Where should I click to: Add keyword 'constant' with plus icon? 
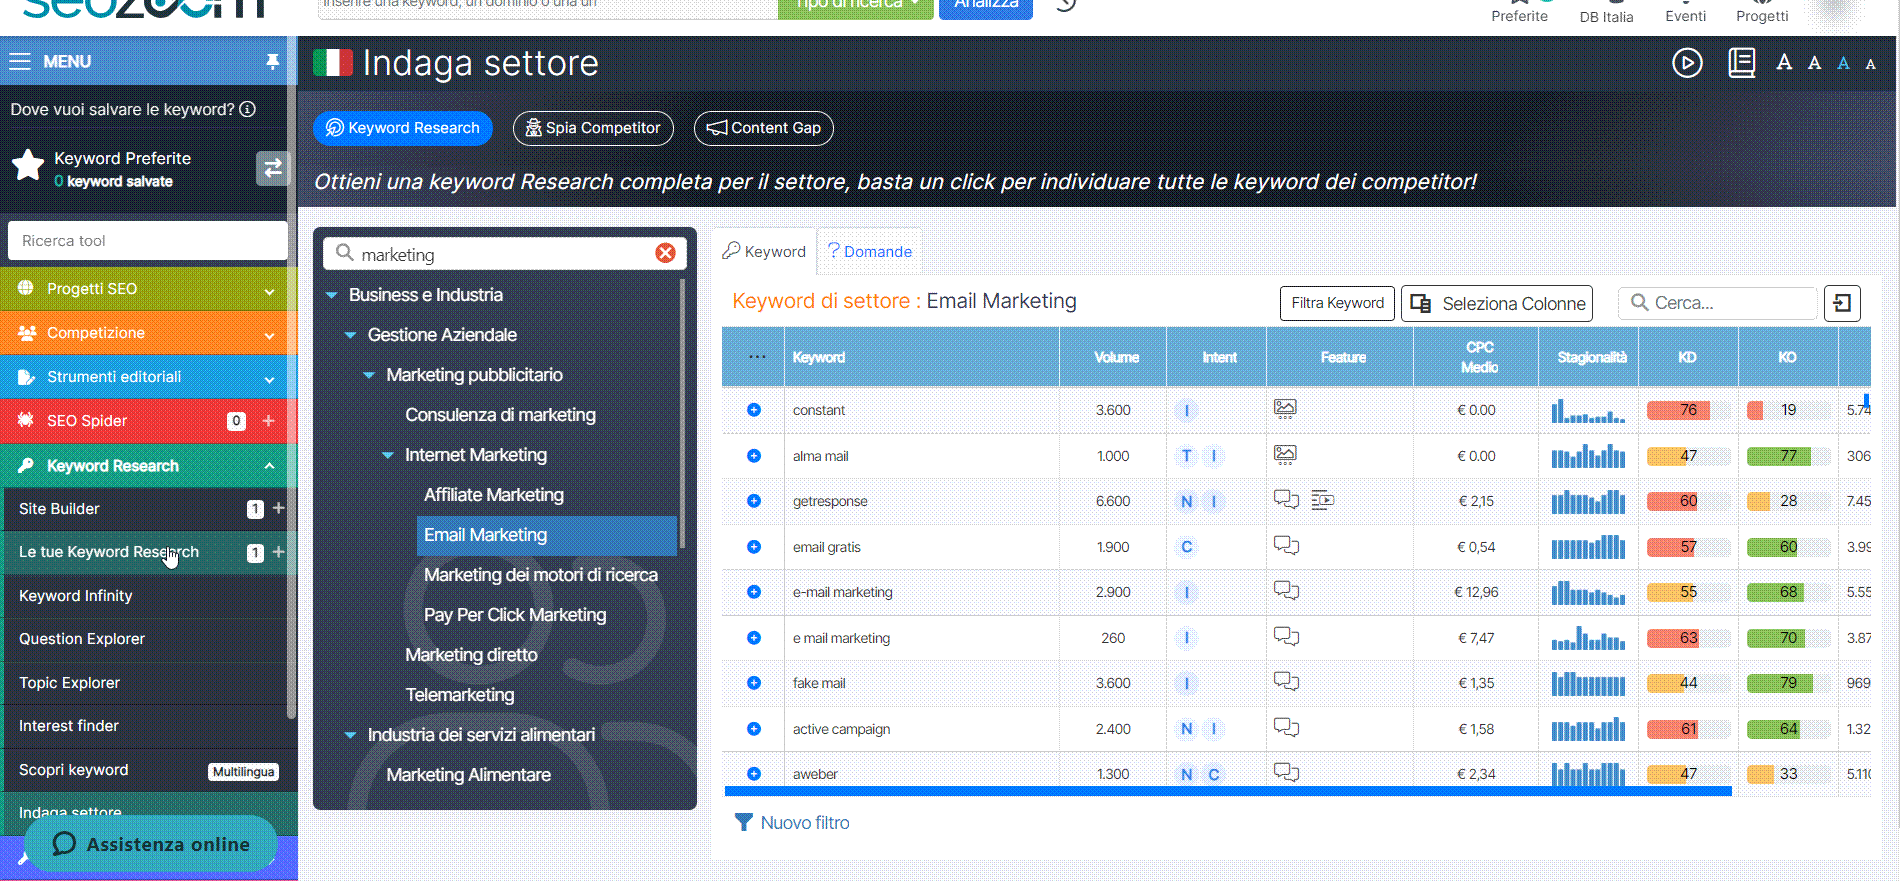[754, 410]
